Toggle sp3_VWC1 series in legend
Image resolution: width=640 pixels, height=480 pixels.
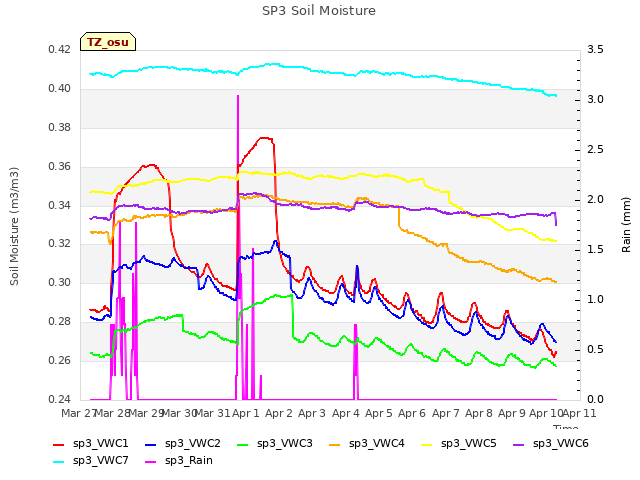91,444
